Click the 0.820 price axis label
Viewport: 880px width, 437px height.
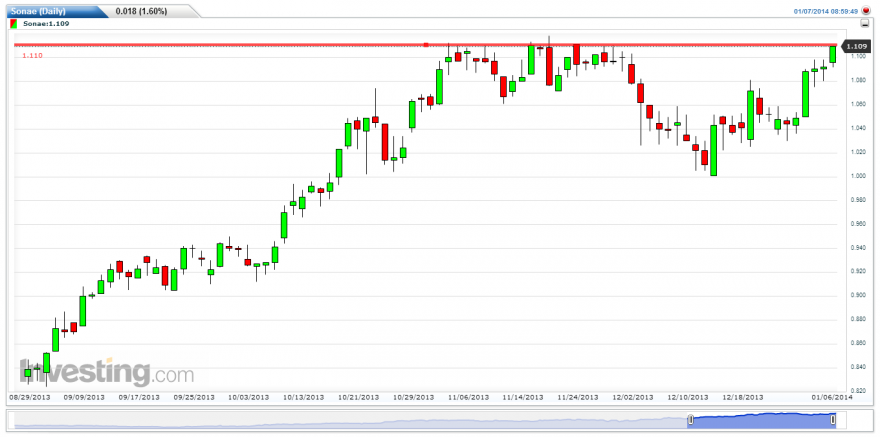[x=859, y=390]
